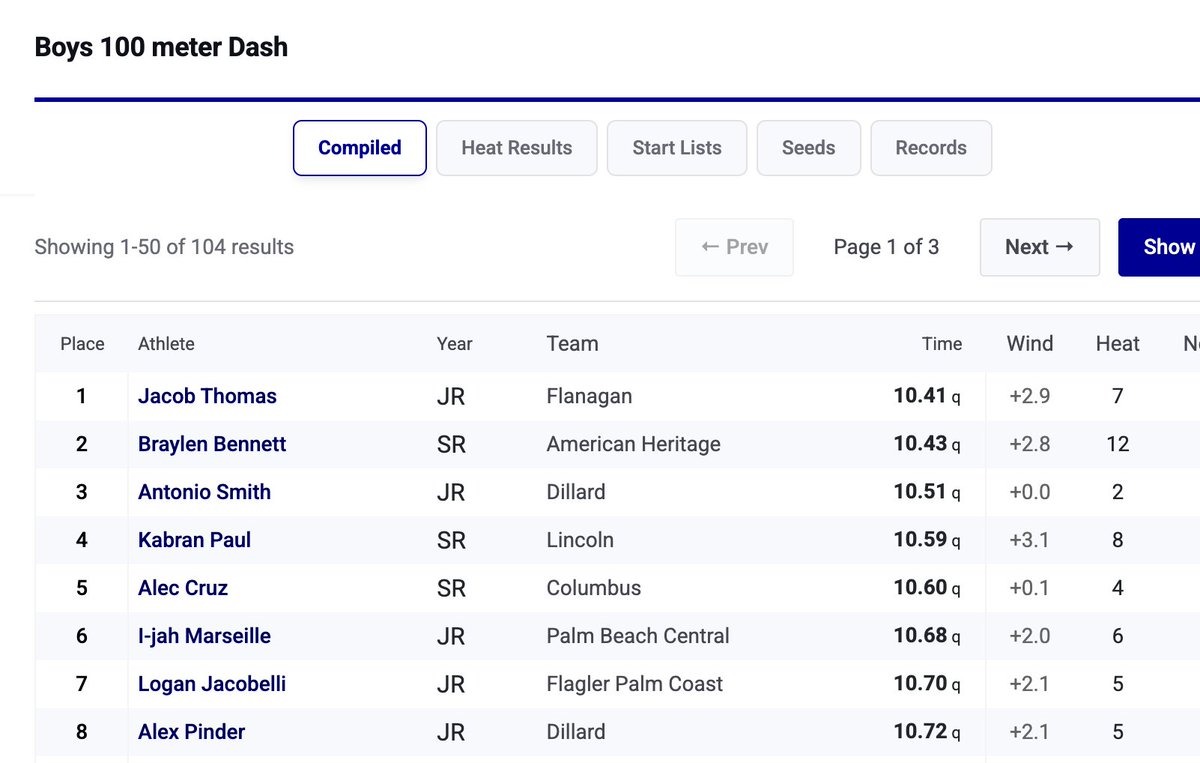Open athlete Alex Pinder
The height and width of the screenshot is (763, 1200).
point(192,732)
